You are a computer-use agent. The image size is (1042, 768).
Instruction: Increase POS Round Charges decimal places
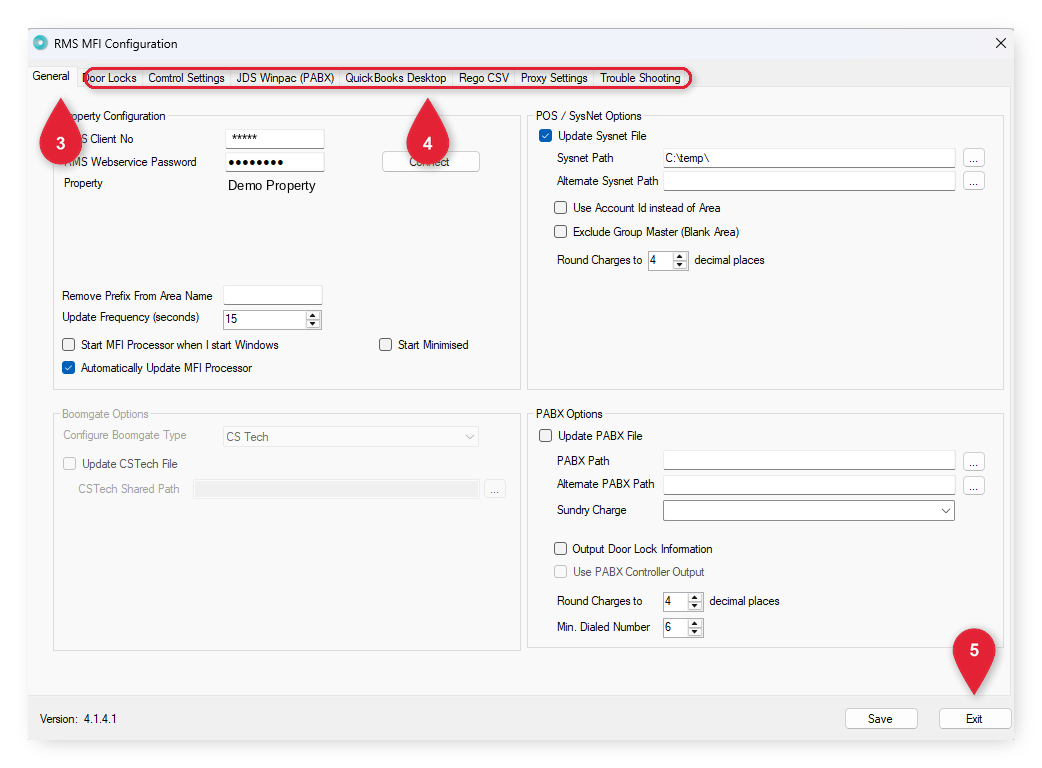679,256
